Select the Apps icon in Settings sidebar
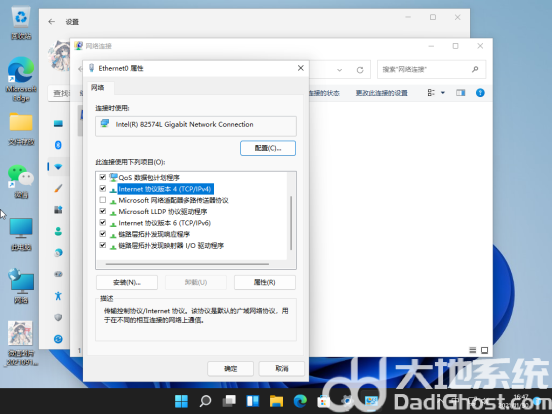Viewport: 552px width, 414px height. coord(58,210)
